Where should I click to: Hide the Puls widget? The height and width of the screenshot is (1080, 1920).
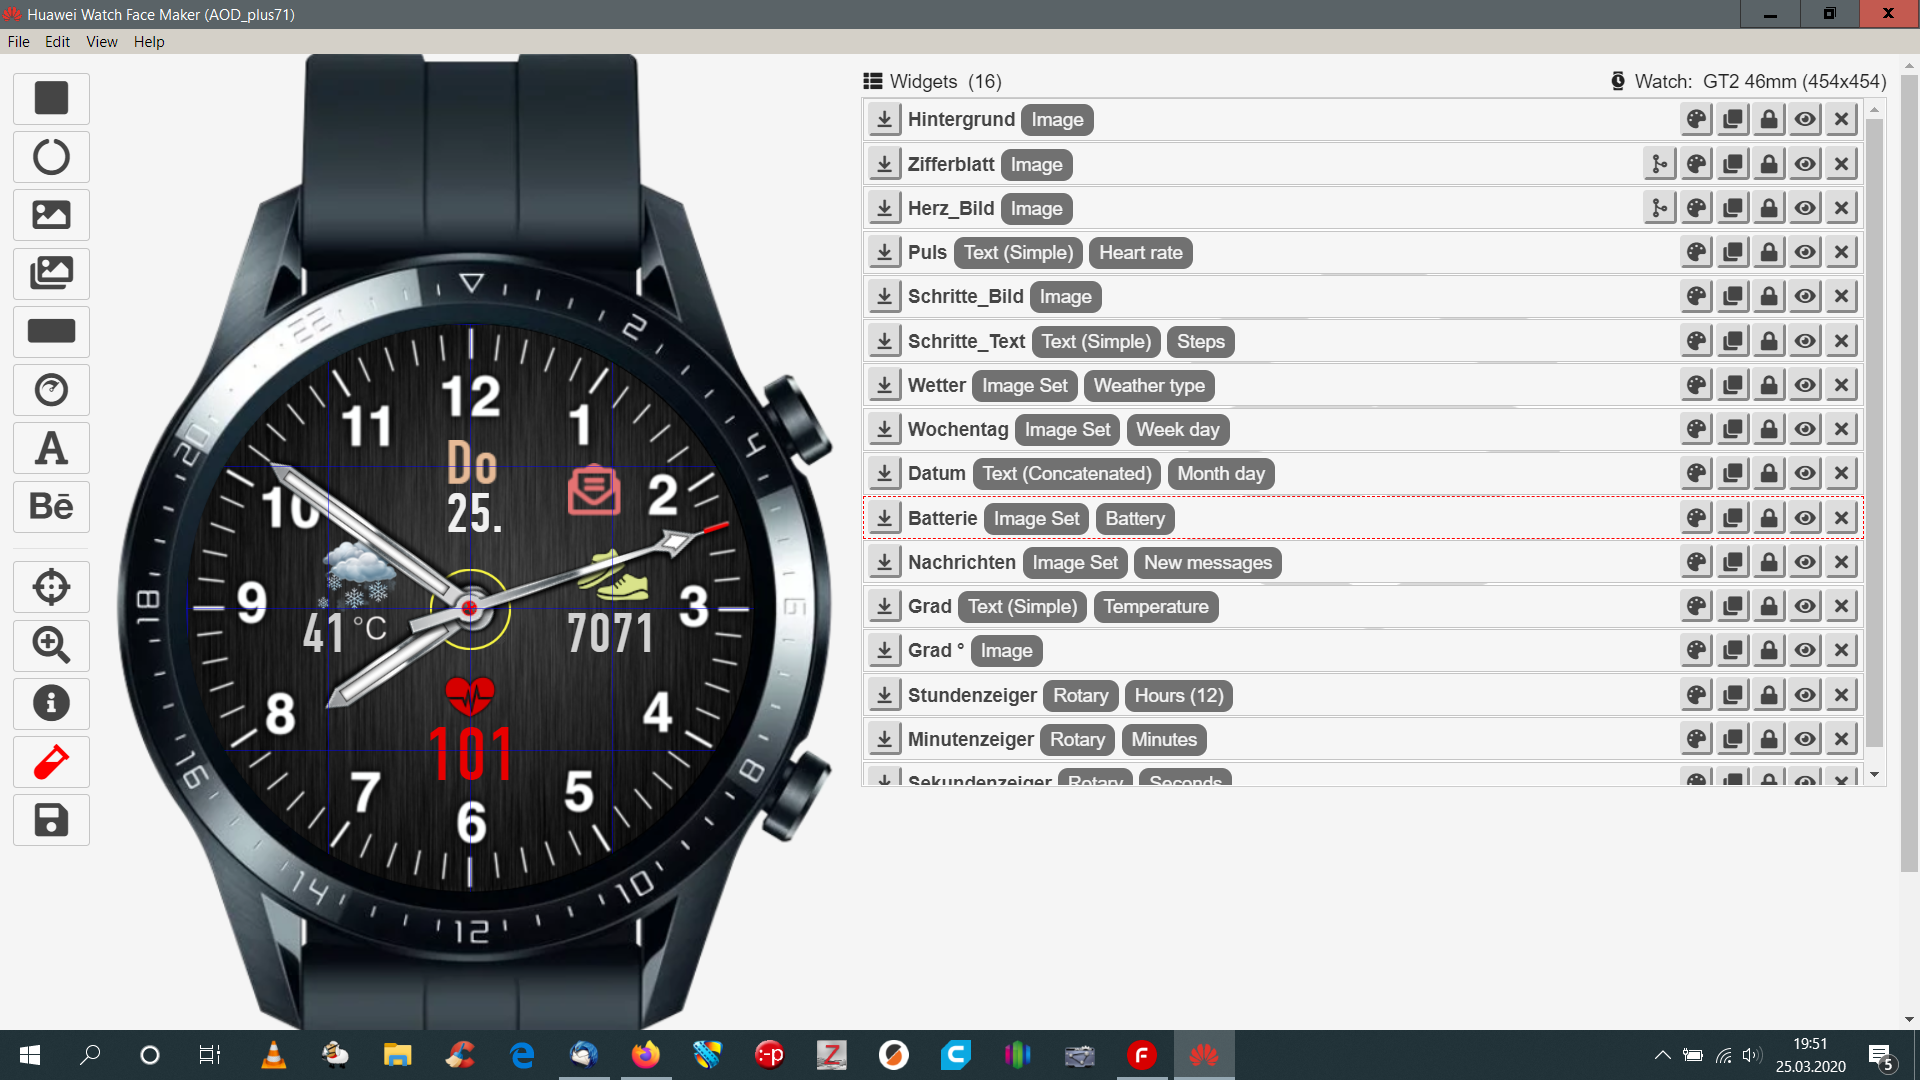pyautogui.click(x=1805, y=252)
